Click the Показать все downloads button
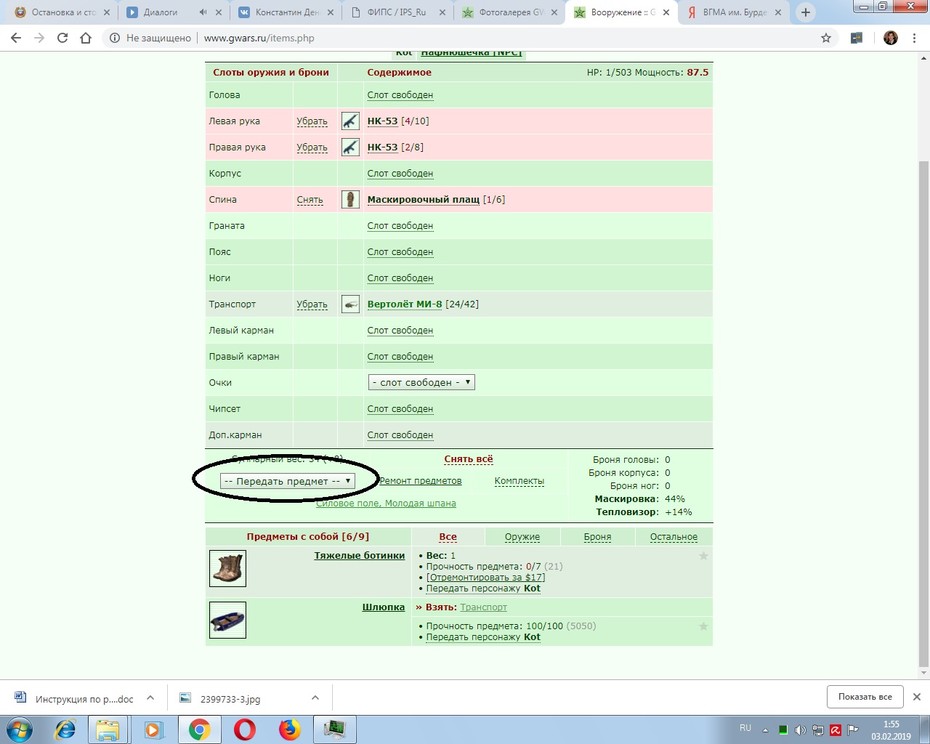 pyautogui.click(x=865, y=697)
